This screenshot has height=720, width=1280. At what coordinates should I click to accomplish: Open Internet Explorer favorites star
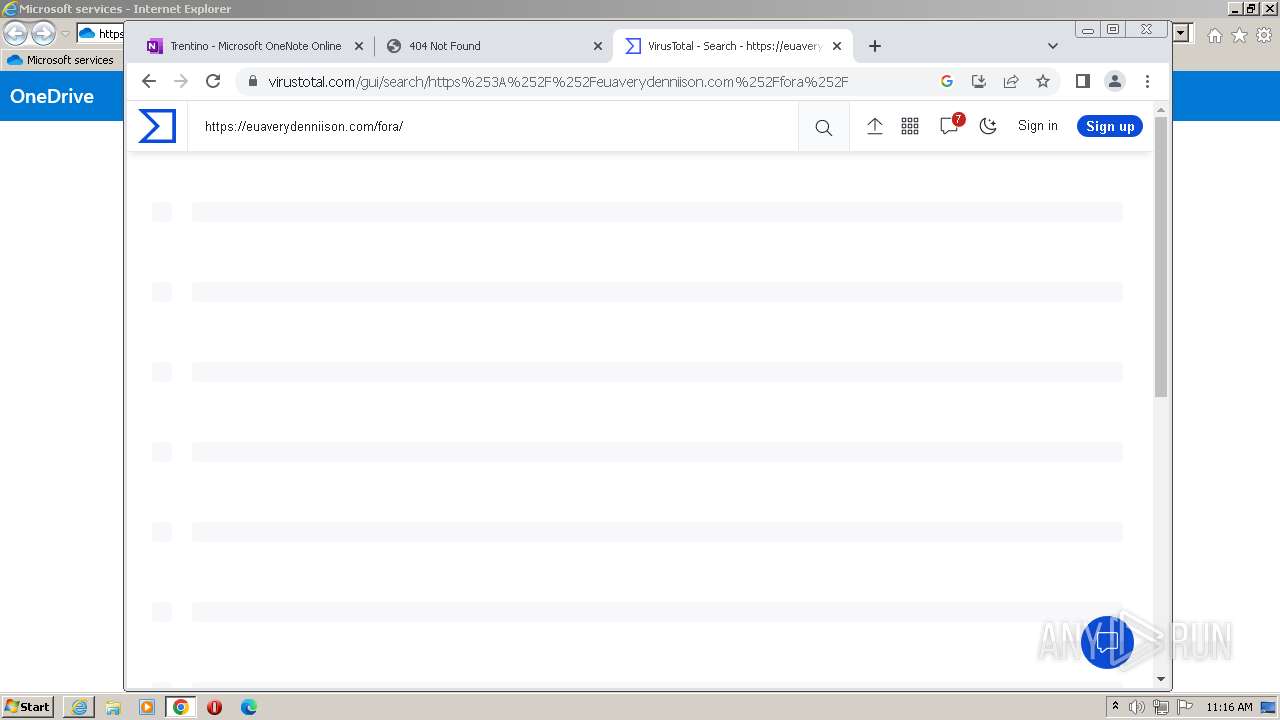click(1239, 35)
